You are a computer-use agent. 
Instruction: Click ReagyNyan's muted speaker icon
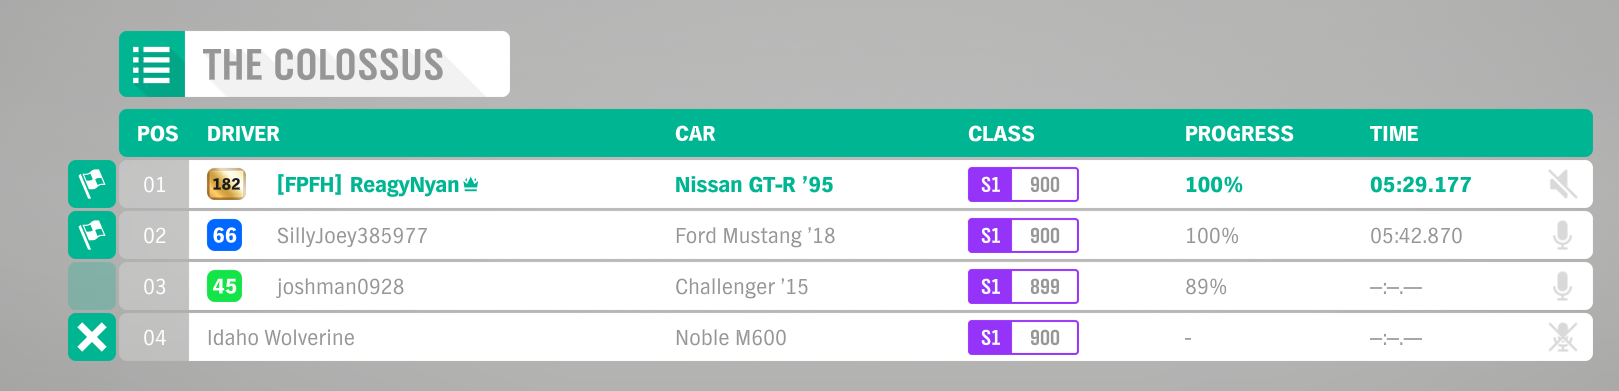click(x=1562, y=184)
